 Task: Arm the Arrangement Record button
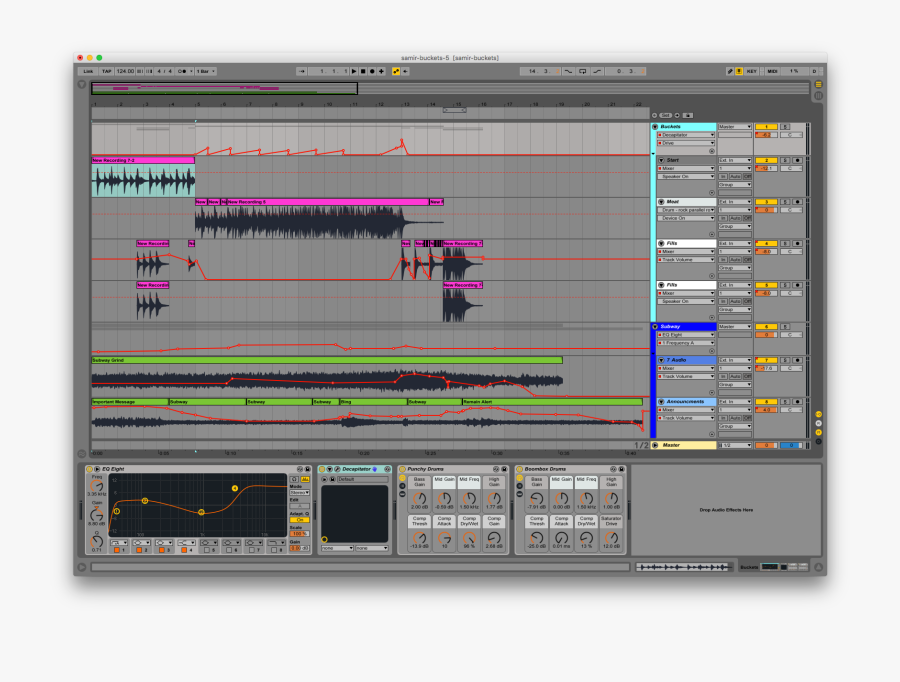pyautogui.click(x=372, y=71)
